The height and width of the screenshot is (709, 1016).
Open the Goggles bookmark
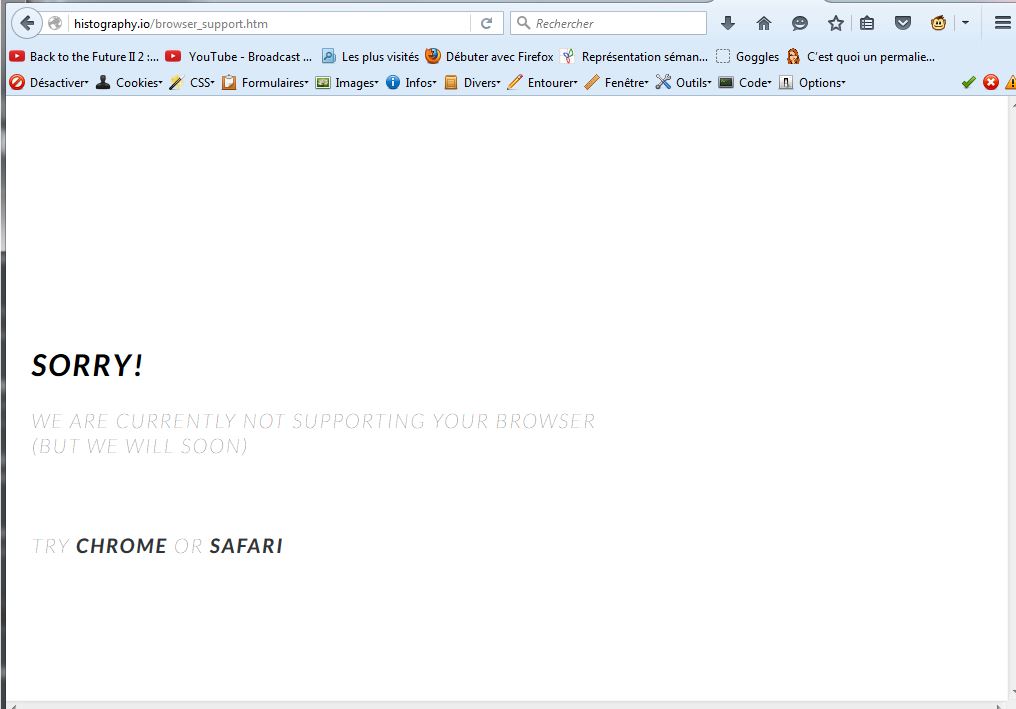click(747, 57)
